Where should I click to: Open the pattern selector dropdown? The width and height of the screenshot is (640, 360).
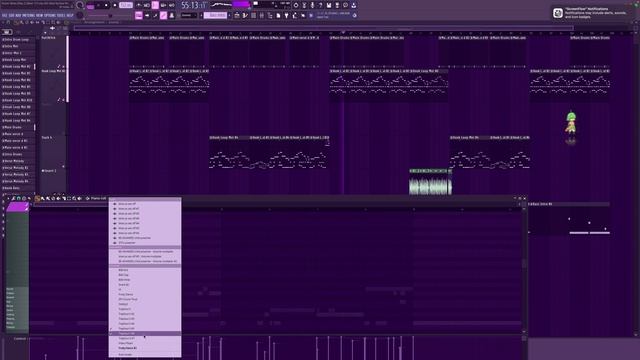pyautogui.click(x=215, y=16)
